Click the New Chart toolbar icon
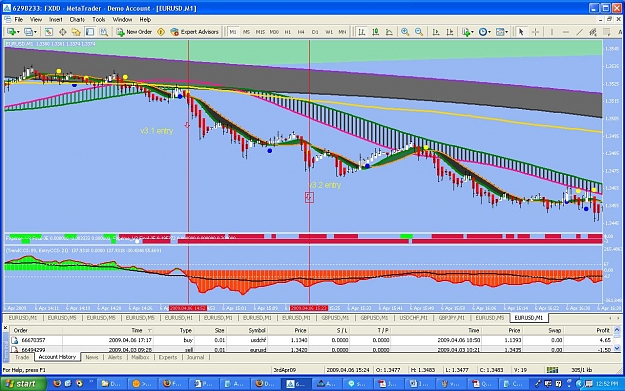 point(11,32)
